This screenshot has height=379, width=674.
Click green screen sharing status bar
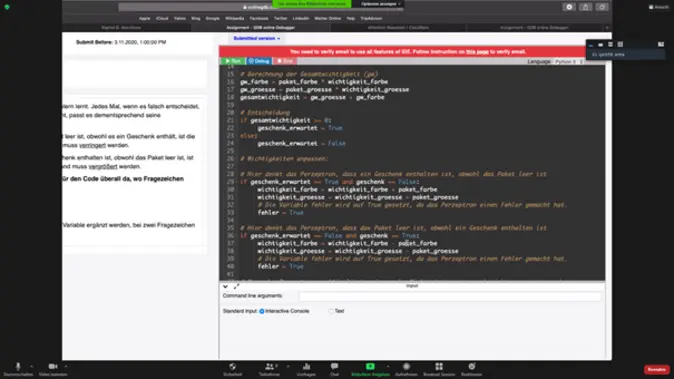pos(312,4)
